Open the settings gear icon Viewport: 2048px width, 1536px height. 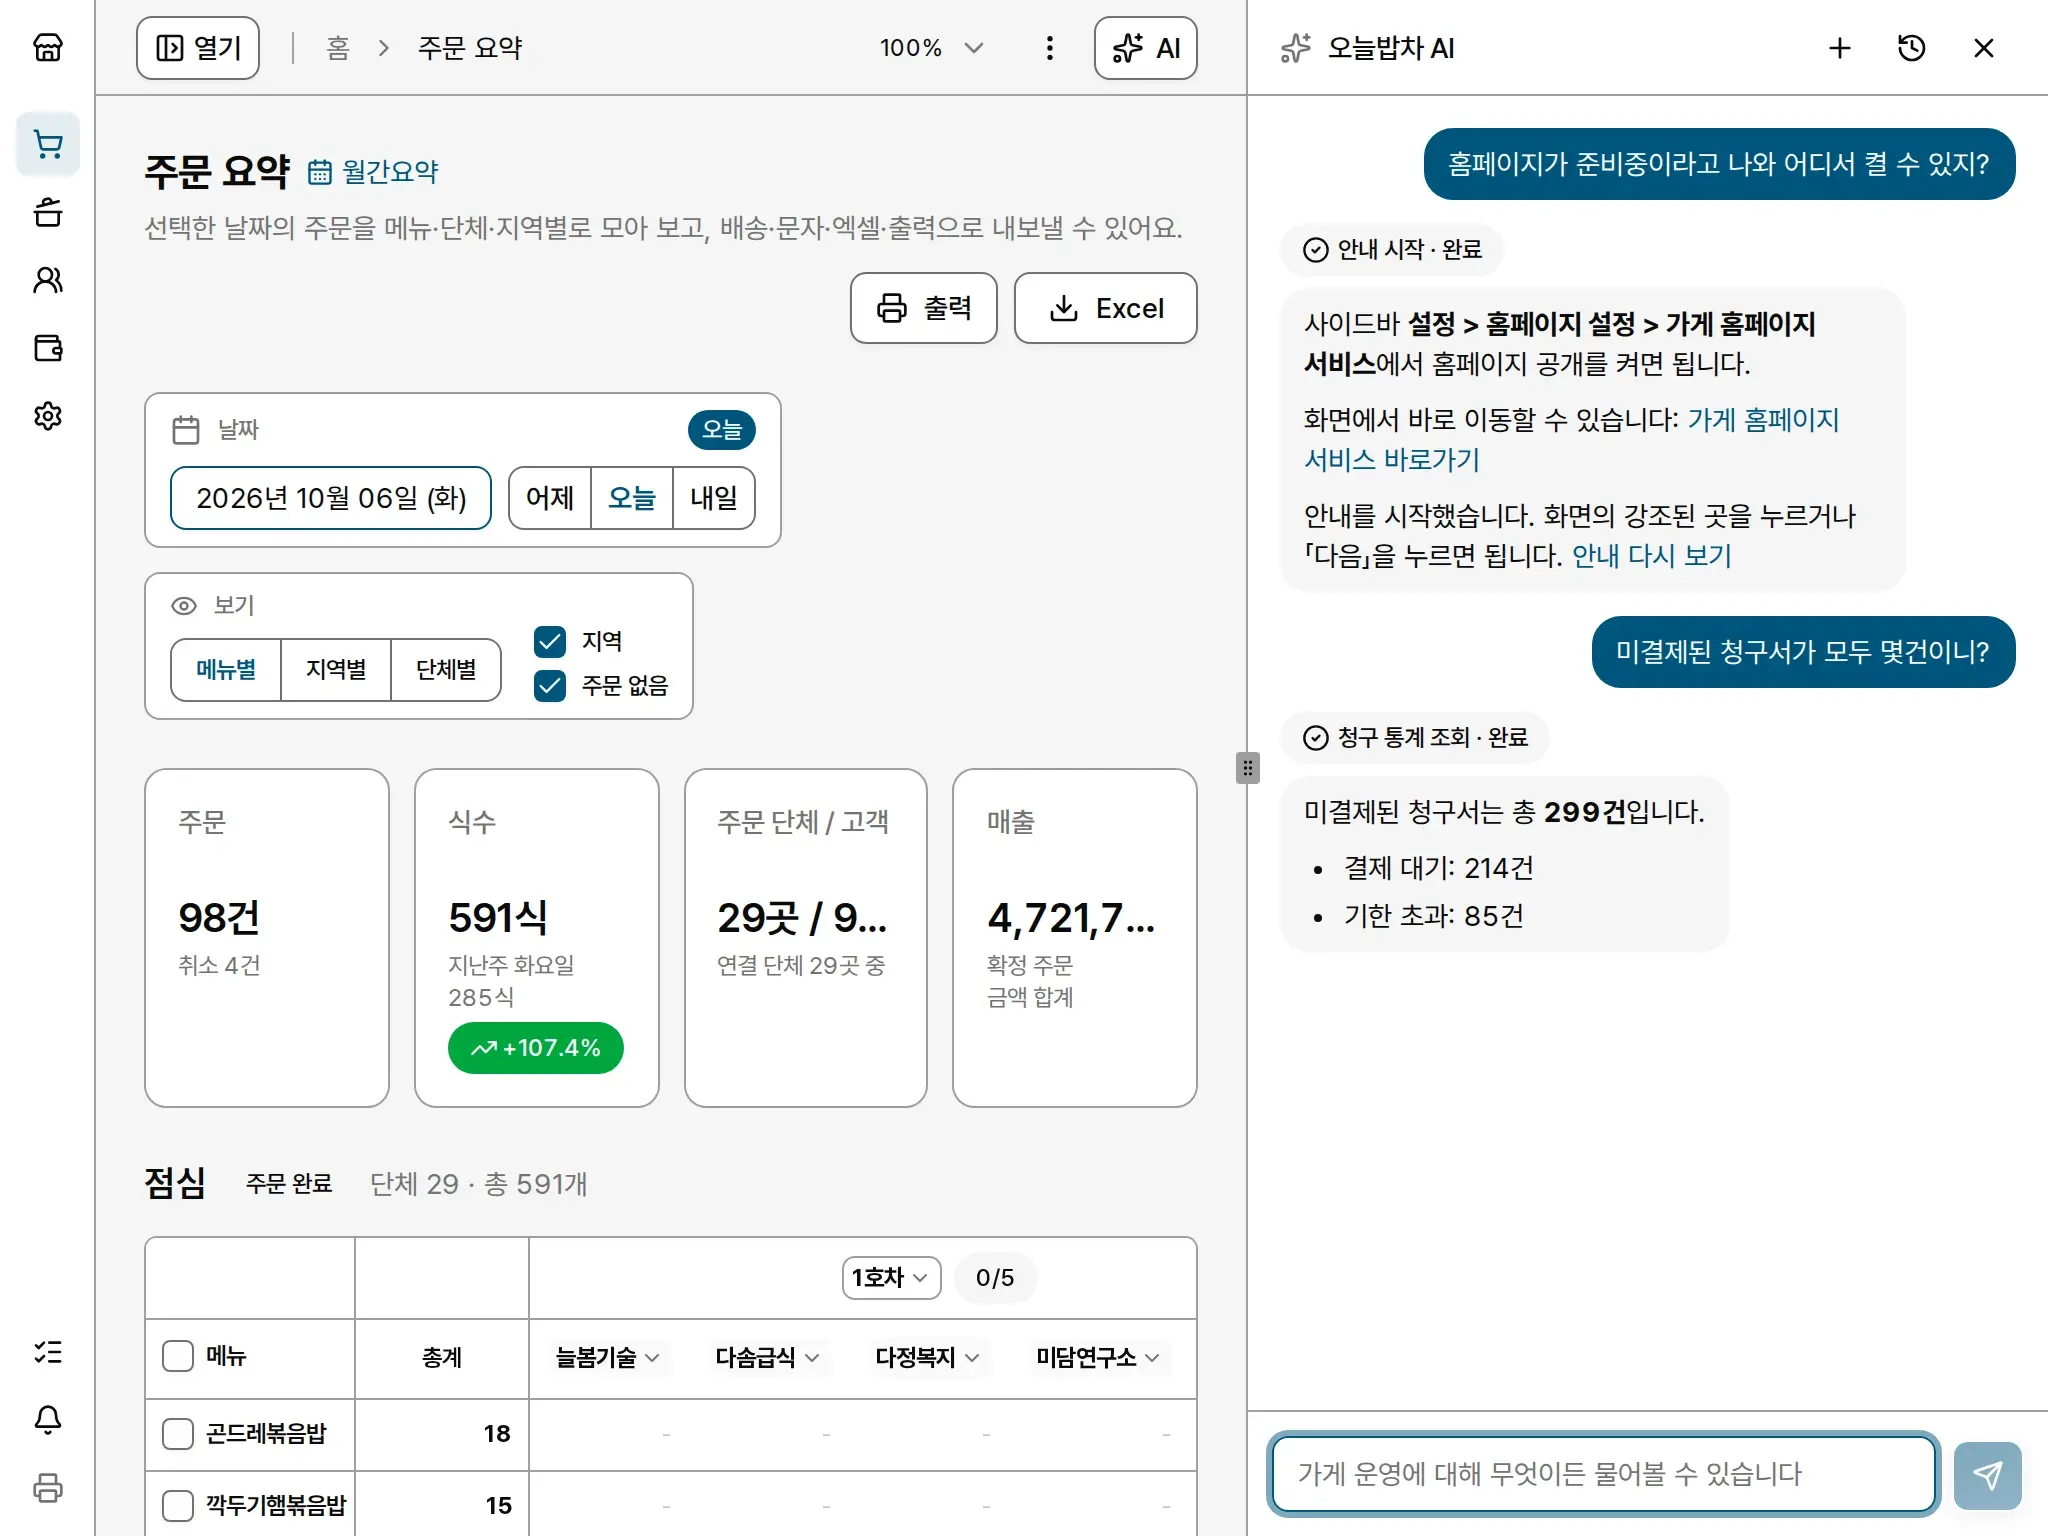tap(48, 416)
